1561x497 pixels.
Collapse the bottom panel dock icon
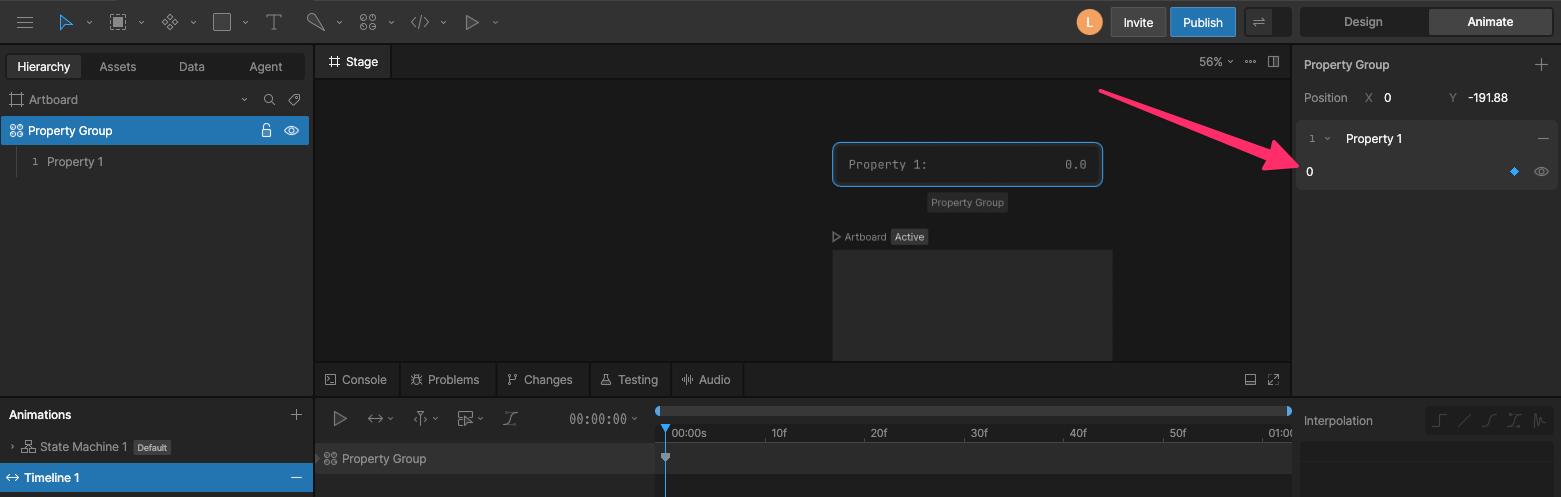1250,380
